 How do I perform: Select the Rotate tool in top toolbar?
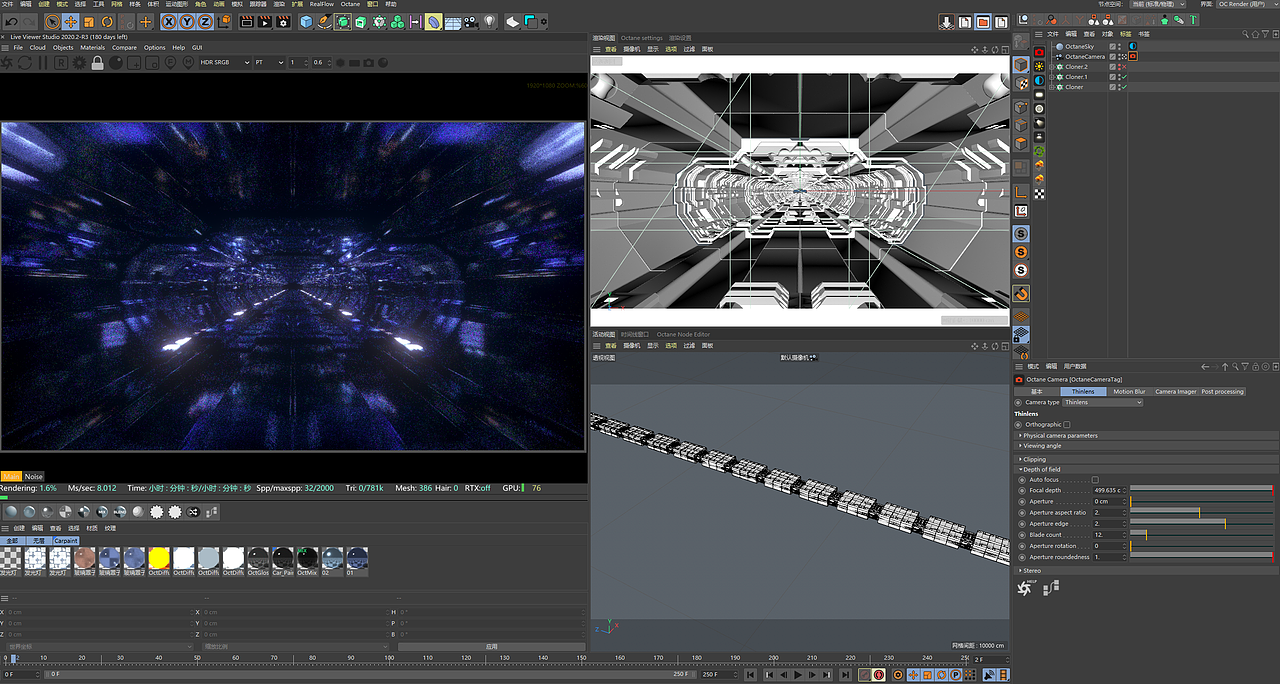107,21
